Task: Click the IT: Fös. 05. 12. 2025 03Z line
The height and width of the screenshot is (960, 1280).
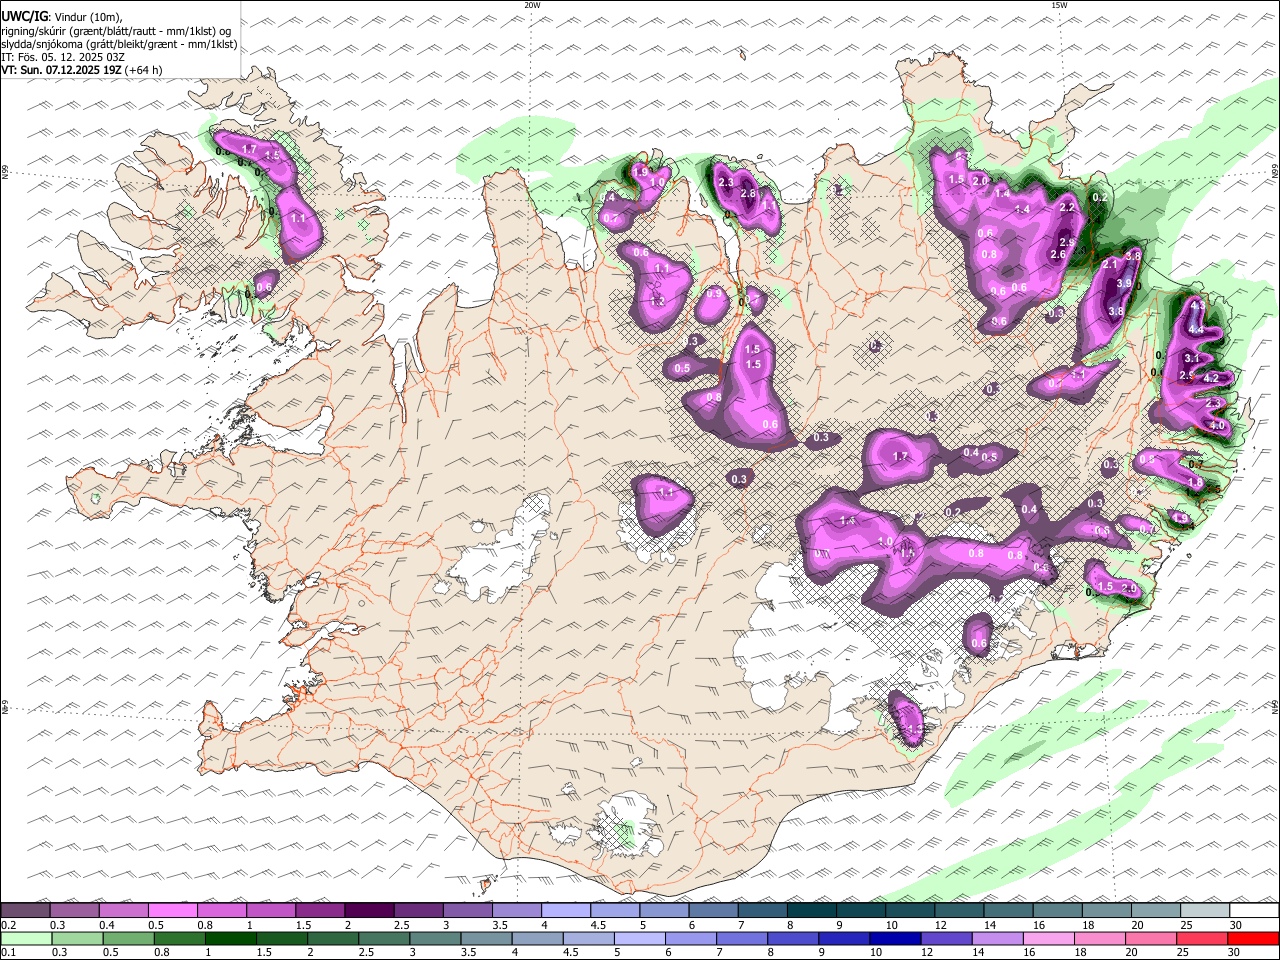Action: coord(63,57)
